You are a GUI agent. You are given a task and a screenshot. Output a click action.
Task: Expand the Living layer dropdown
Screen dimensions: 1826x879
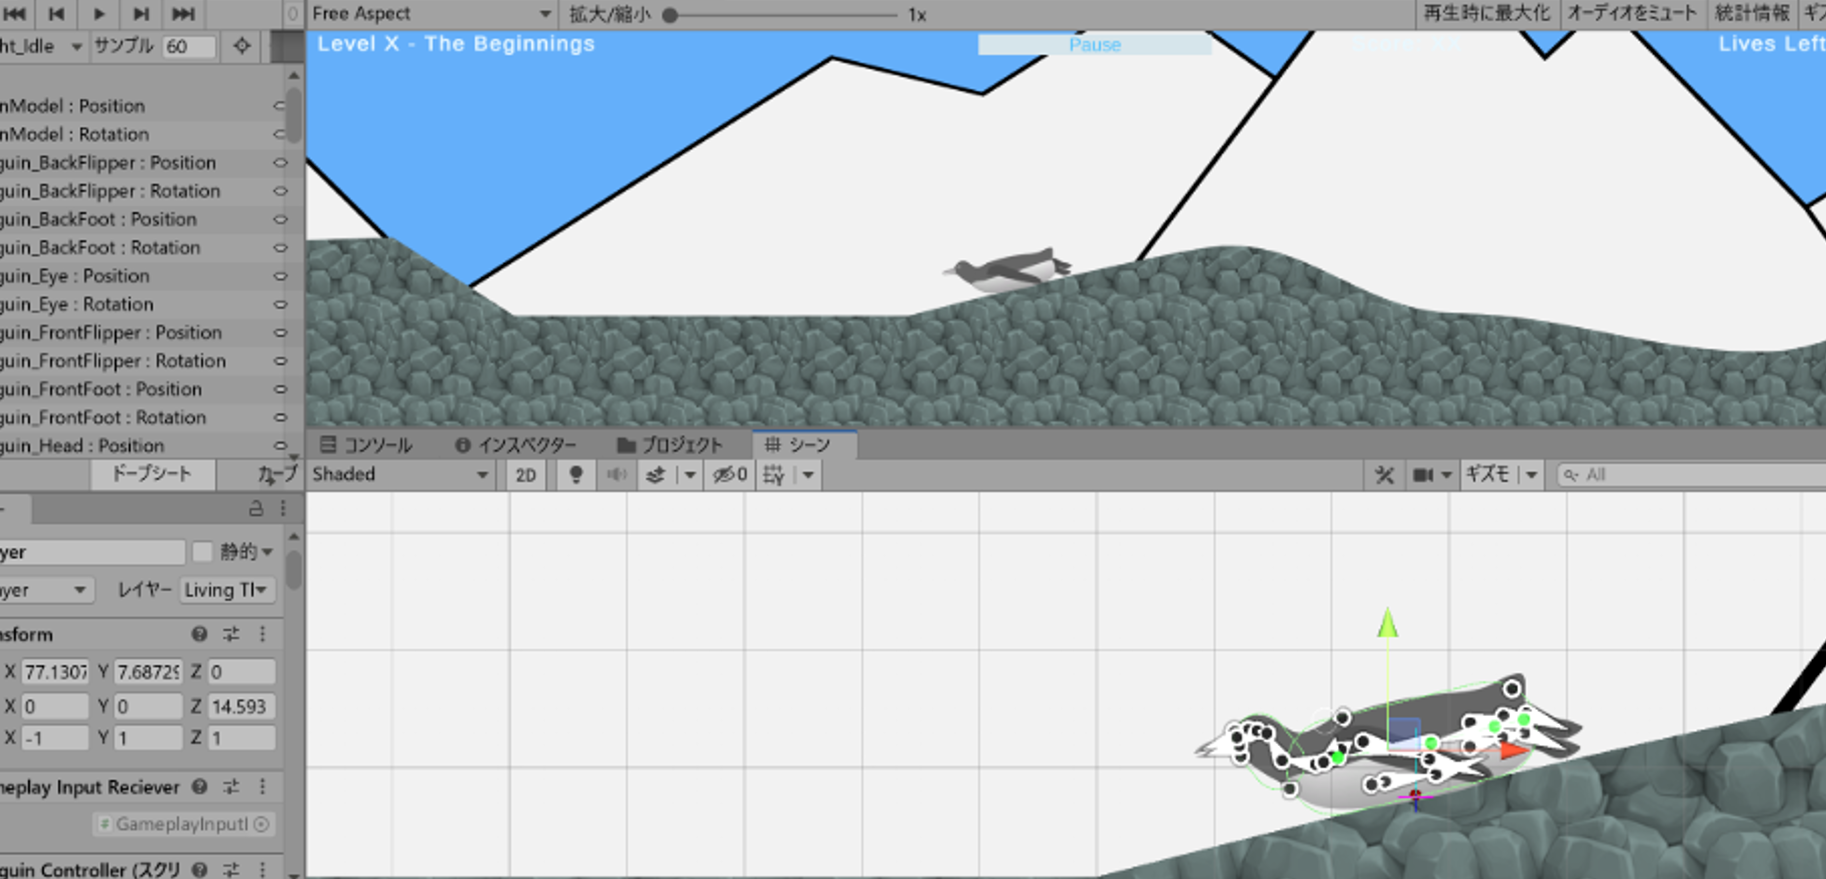click(226, 590)
